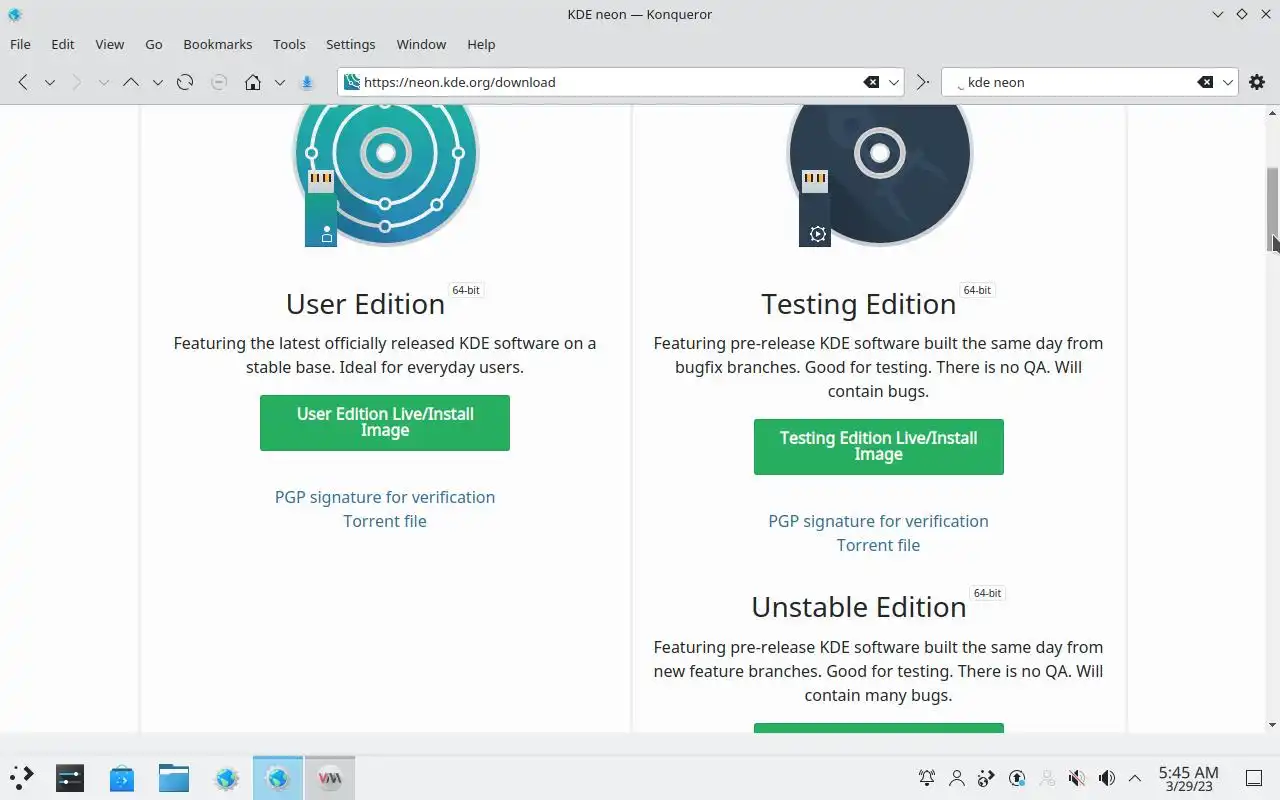Open the clock showing 5:45 AM
This screenshot has height=800, width=1280.
[x=1188, y=778]
